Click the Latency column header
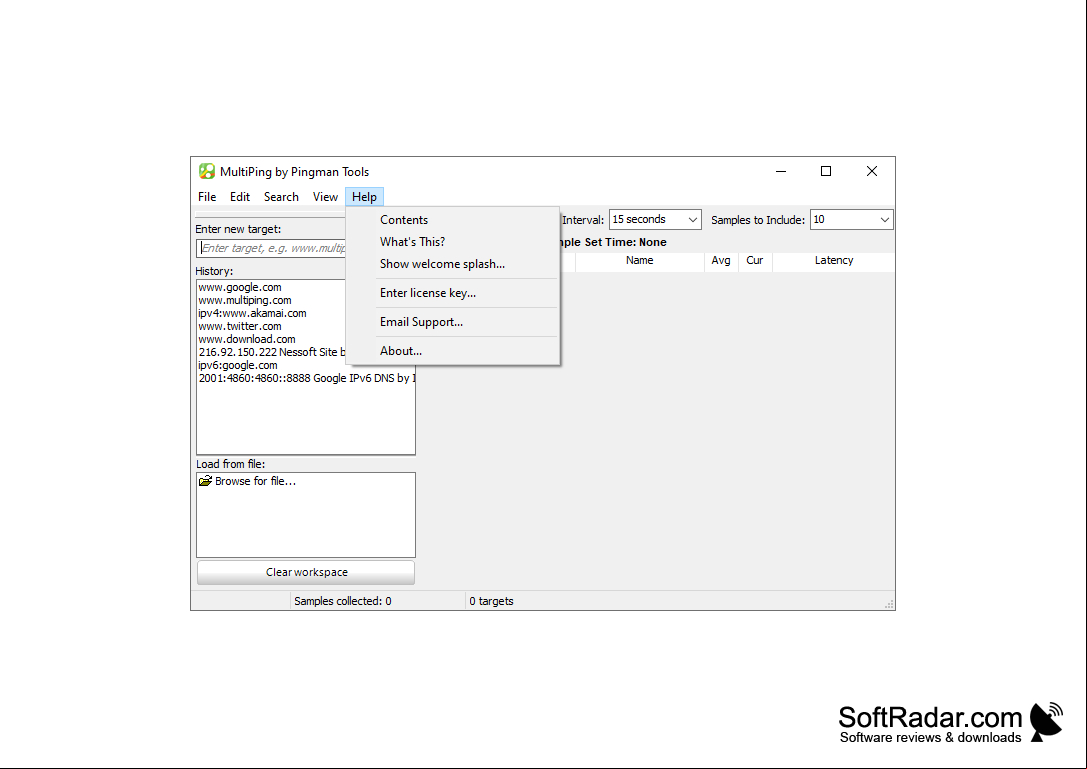The height and width of the screenshot is (769, 1087). pos(833,261)
